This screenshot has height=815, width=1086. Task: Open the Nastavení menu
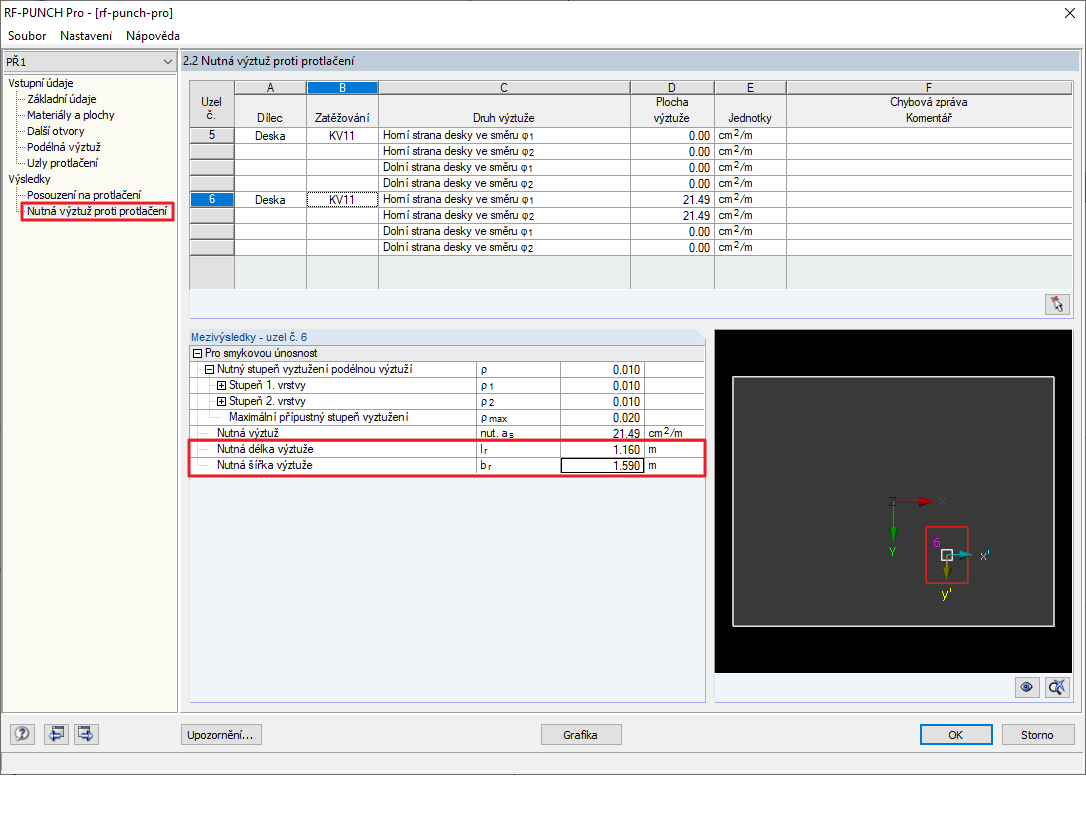point(86,36)
